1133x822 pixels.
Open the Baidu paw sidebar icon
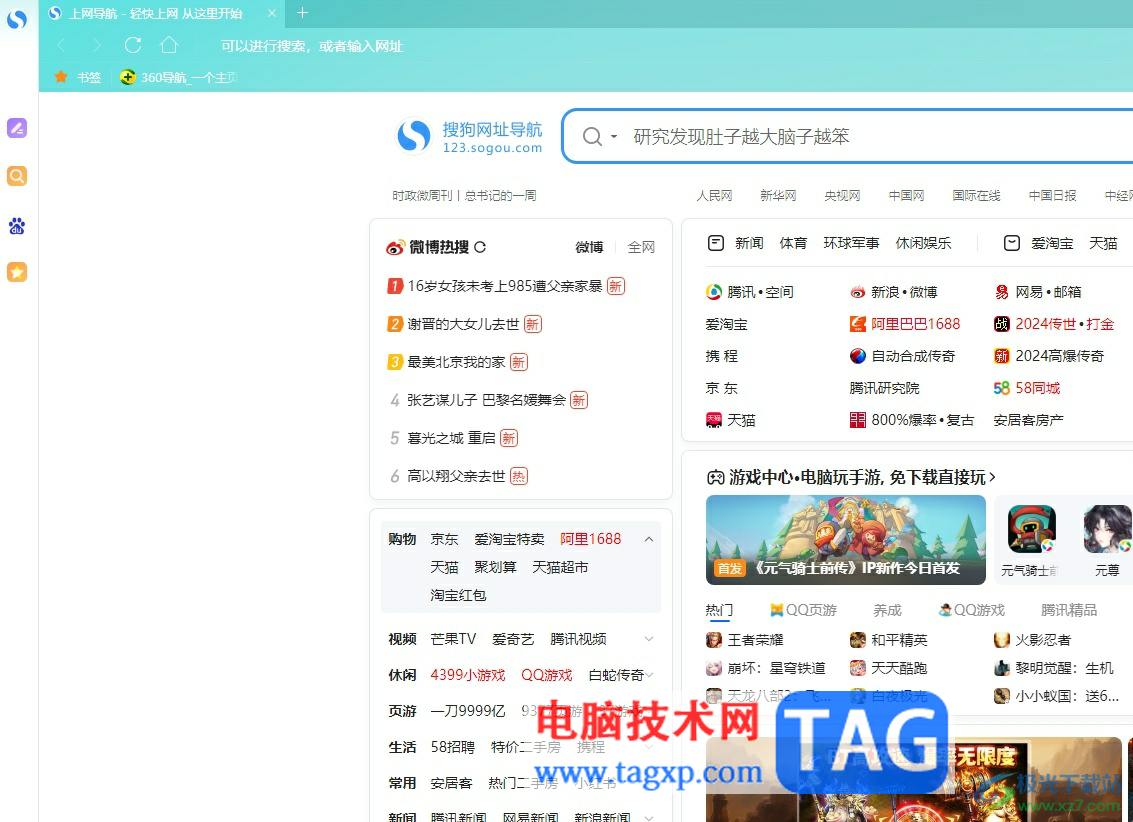point(17,226)
